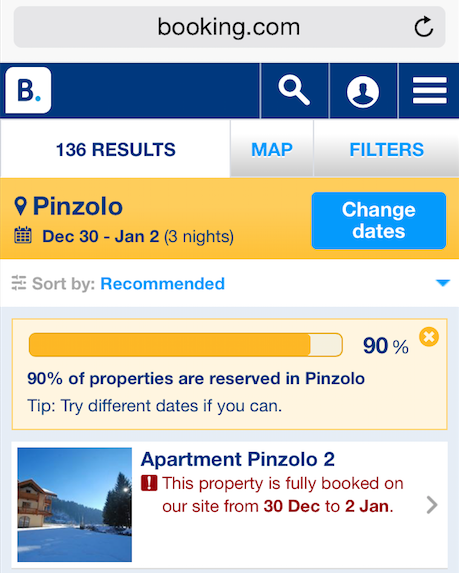The image size is (459, 573).
Task: Tap the sort sliders icon
Action: click(19, 283)
